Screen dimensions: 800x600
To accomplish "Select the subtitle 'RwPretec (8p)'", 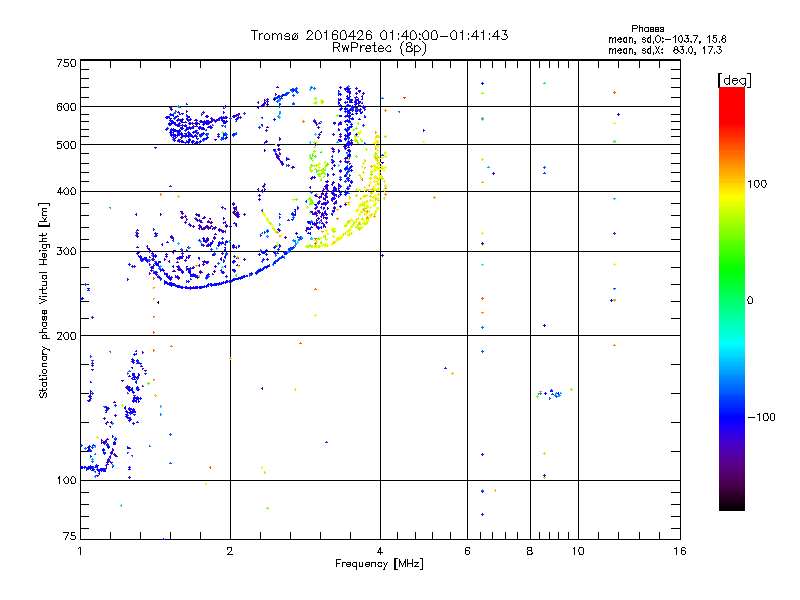I will click(x=379, y=48).
